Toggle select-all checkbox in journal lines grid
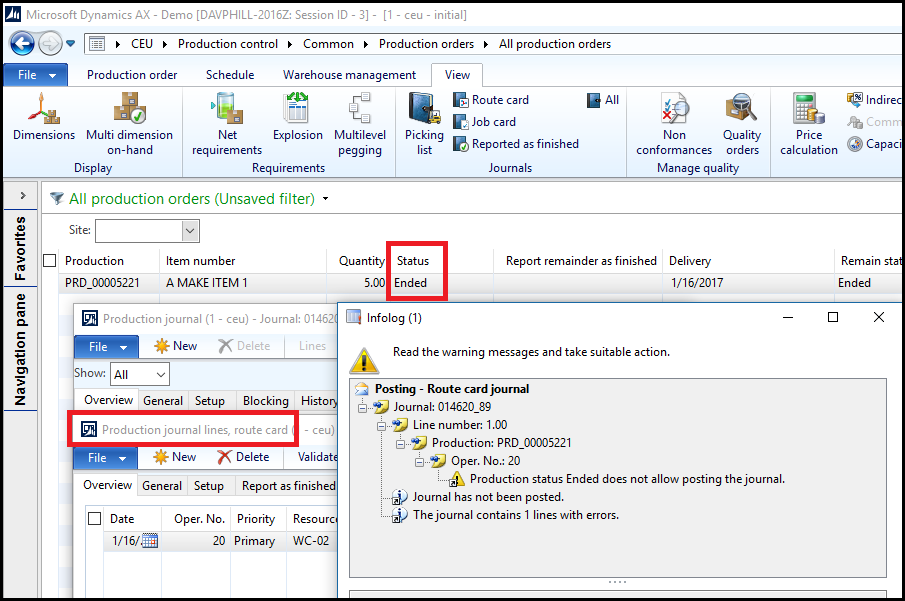Viewport: 905px width, 601px height. (95, 518)
